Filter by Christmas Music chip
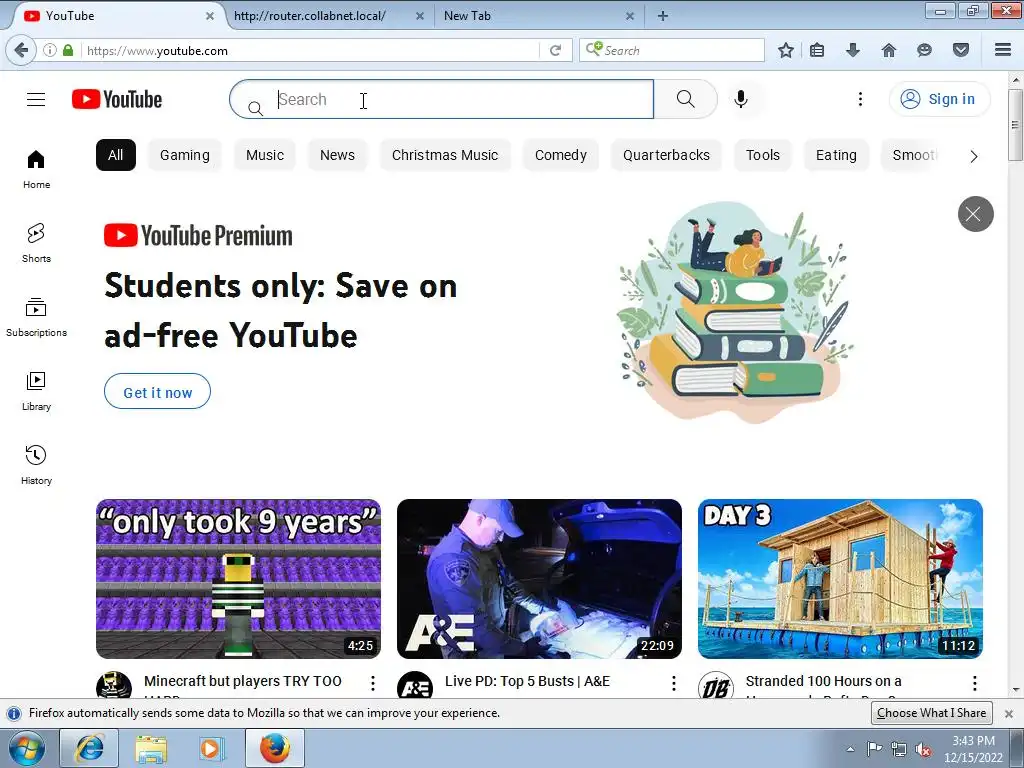 (x=445, y=155)
